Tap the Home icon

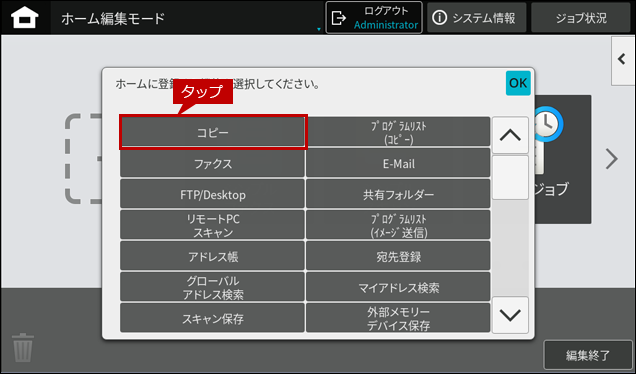click(x=25, y=18)
